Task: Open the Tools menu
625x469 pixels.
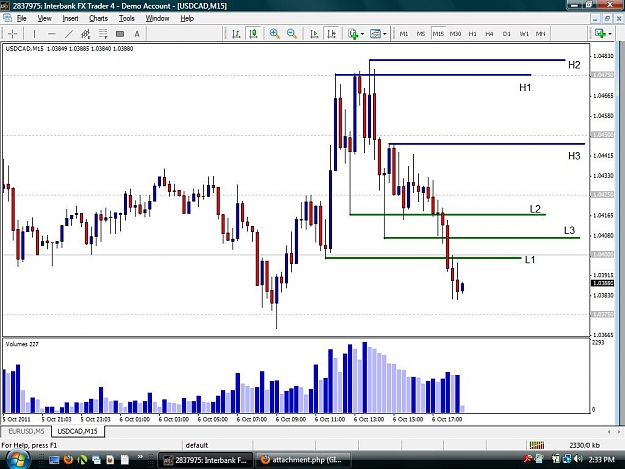Action: 127,18
